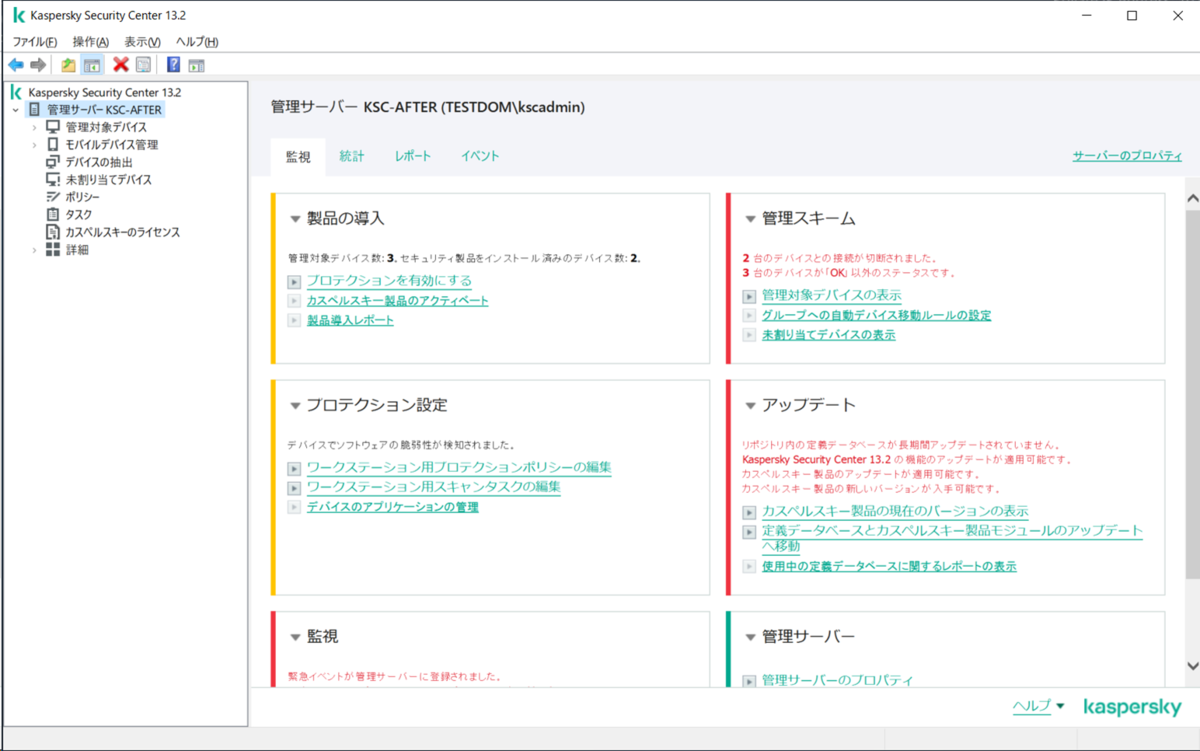
Task: Expand the 詳細 tree node
Action: pyautogui.click(x=34, y=250)
